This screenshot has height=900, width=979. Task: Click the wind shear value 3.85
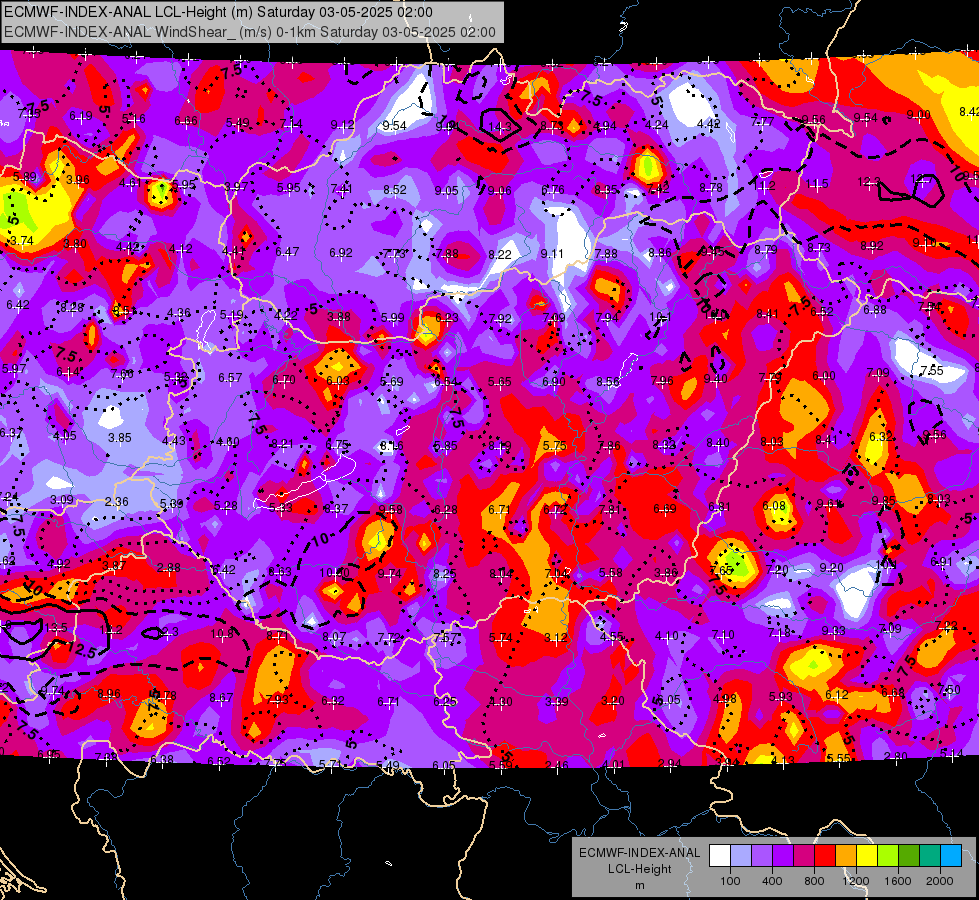click(119, 438)
